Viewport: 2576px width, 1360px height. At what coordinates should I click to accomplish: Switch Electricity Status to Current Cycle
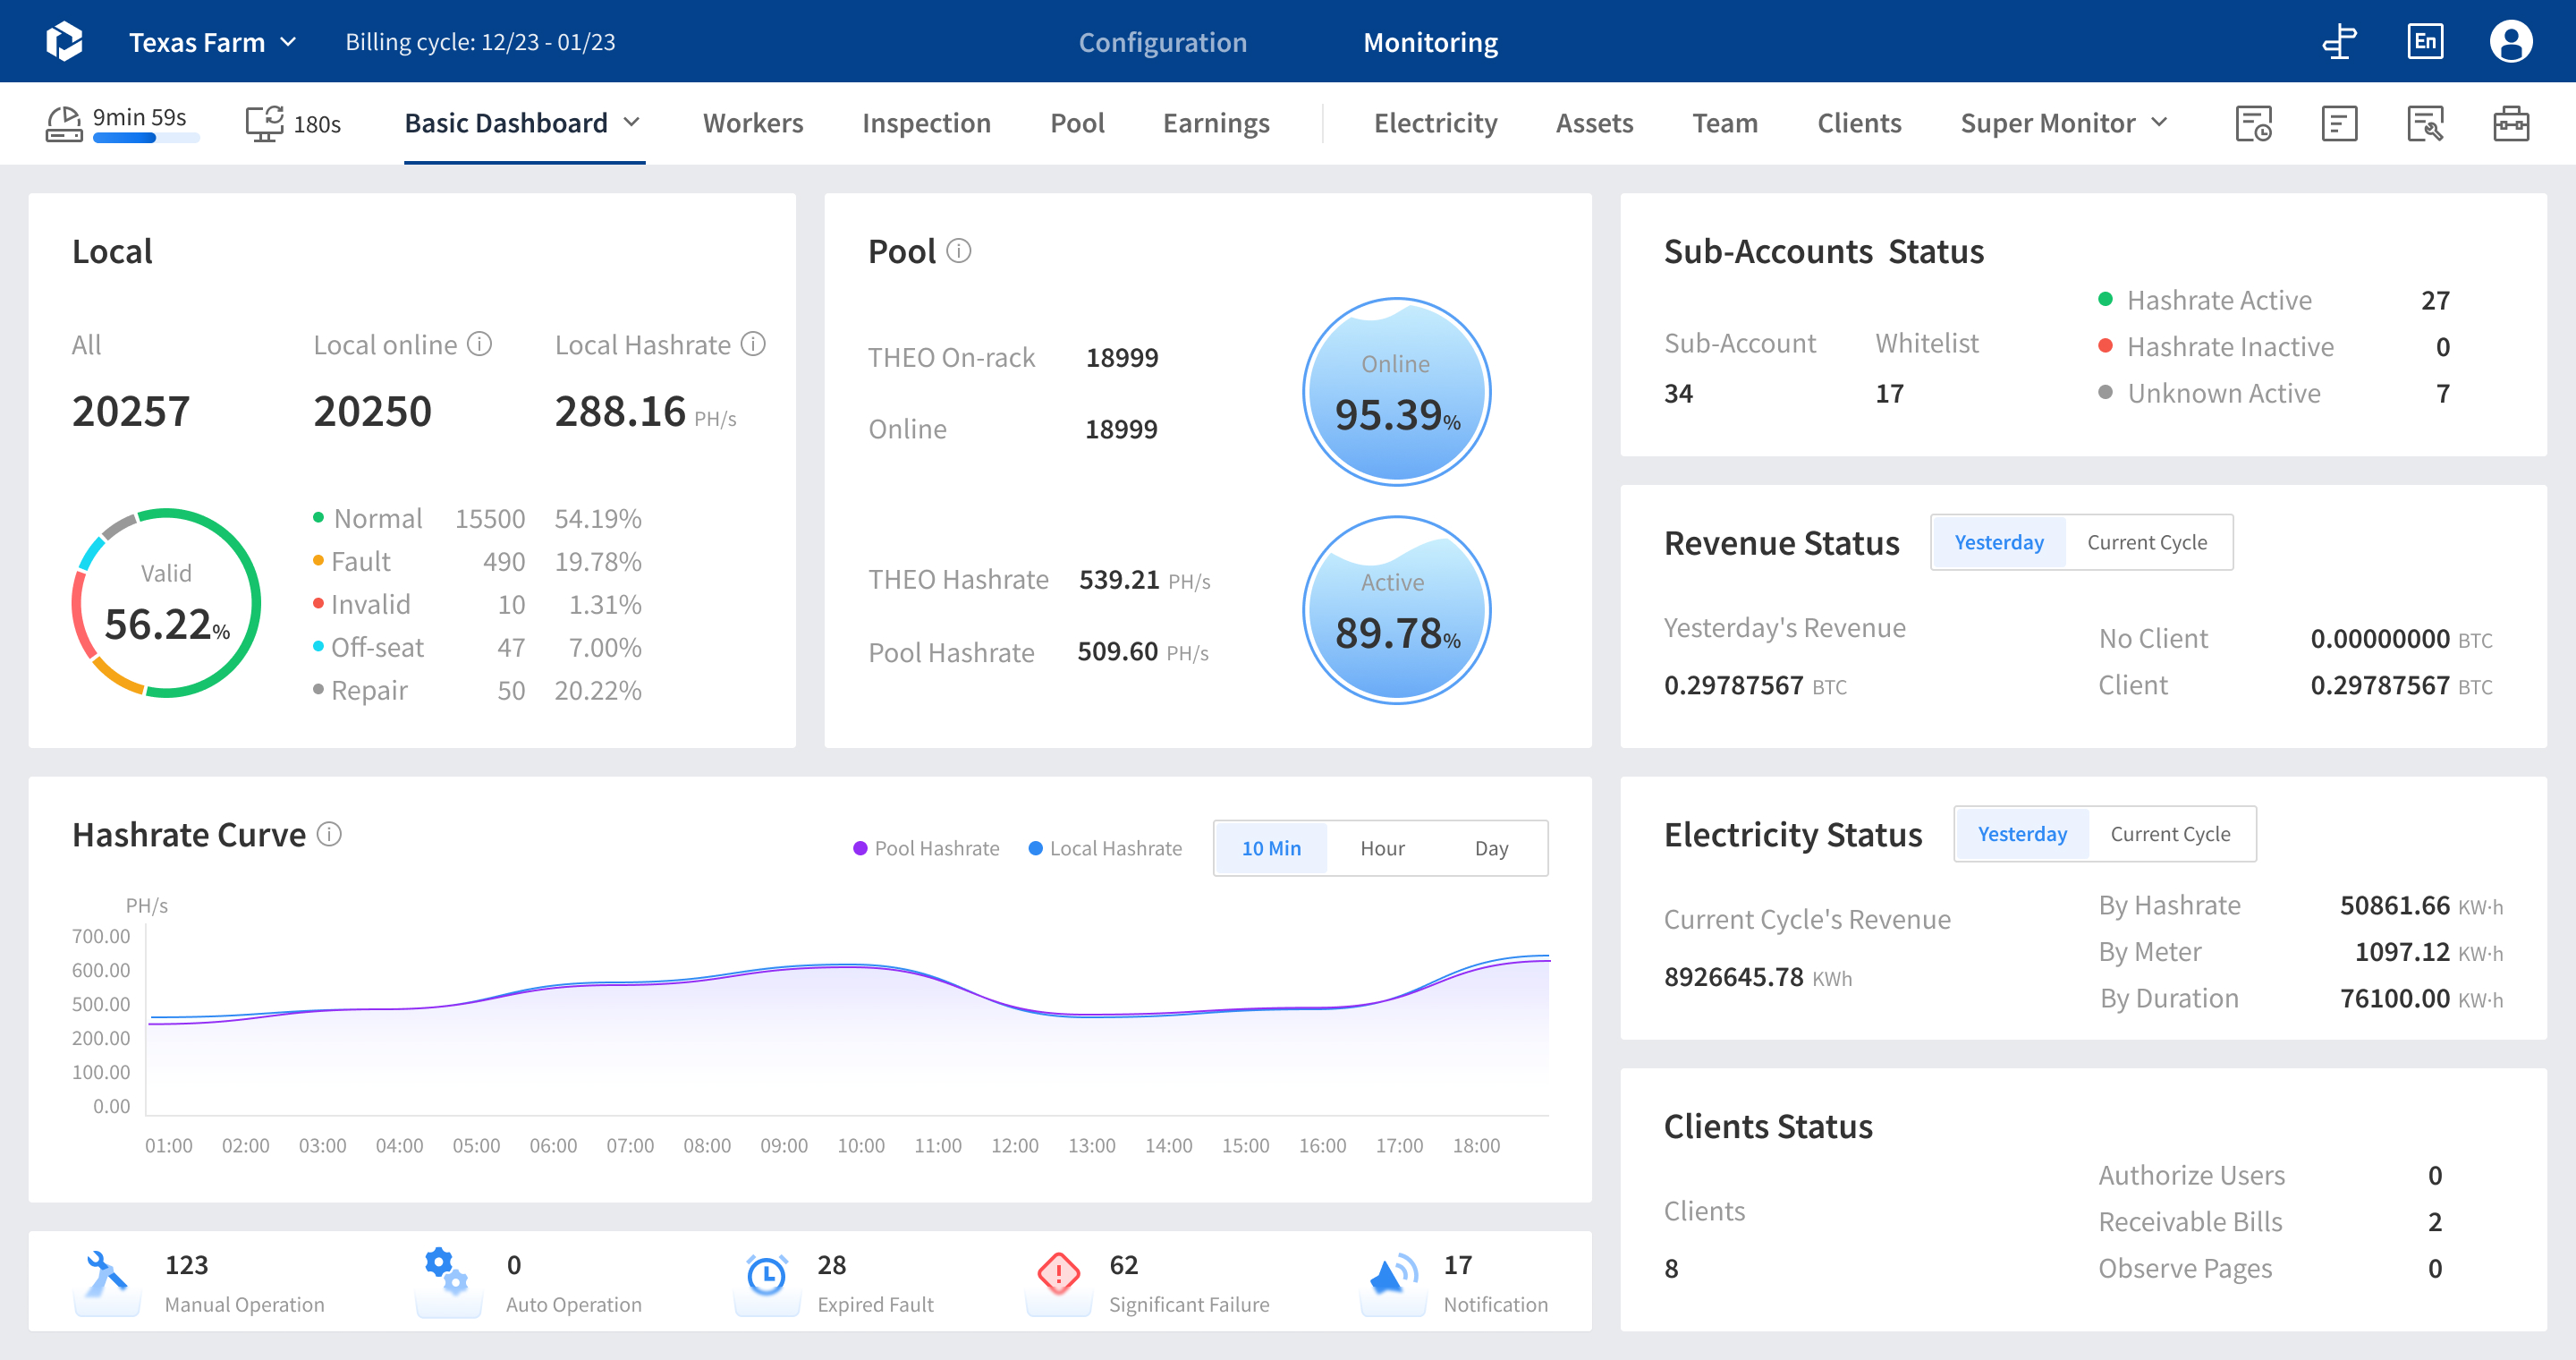(2170, 833)
